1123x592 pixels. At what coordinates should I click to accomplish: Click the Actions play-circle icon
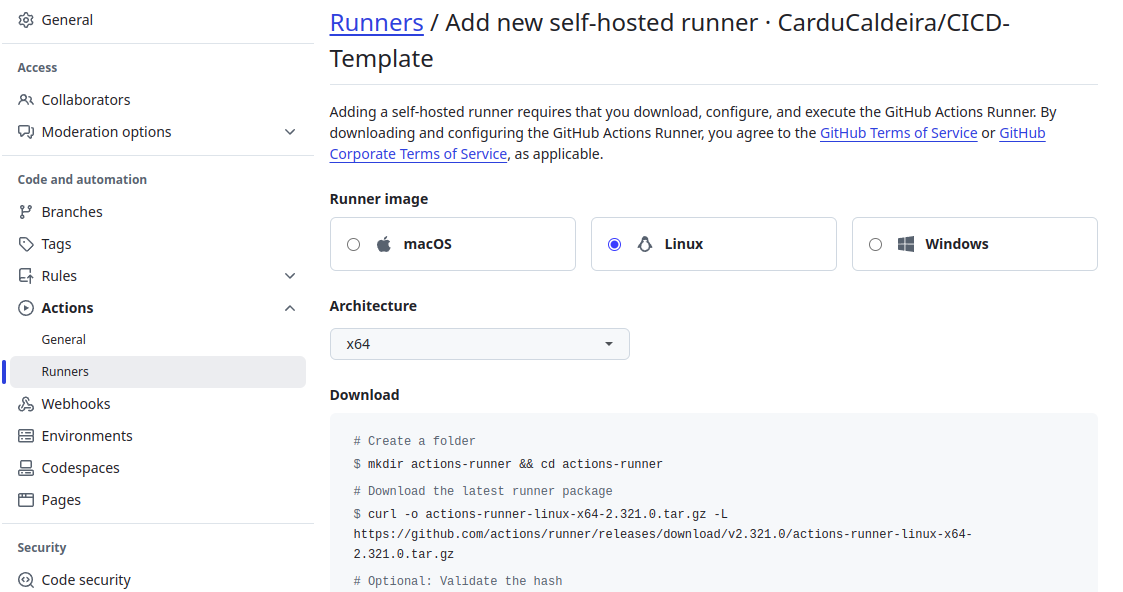click(x=26, y=308)
